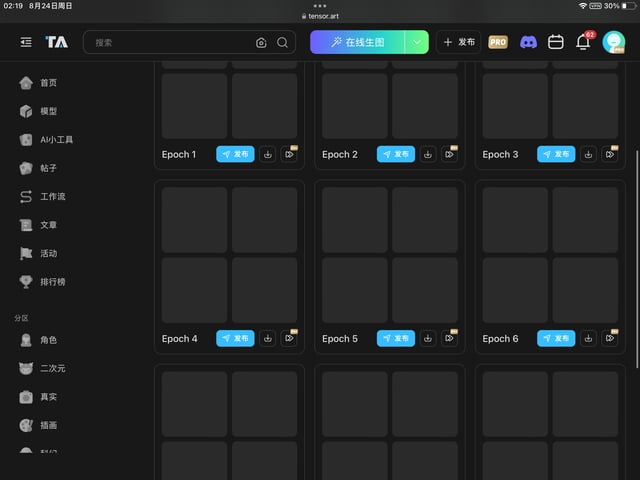The height and width of the screenshot is (480, 640).
Task: Open the Tensor.Art TA logo
Action: point(56,42)
